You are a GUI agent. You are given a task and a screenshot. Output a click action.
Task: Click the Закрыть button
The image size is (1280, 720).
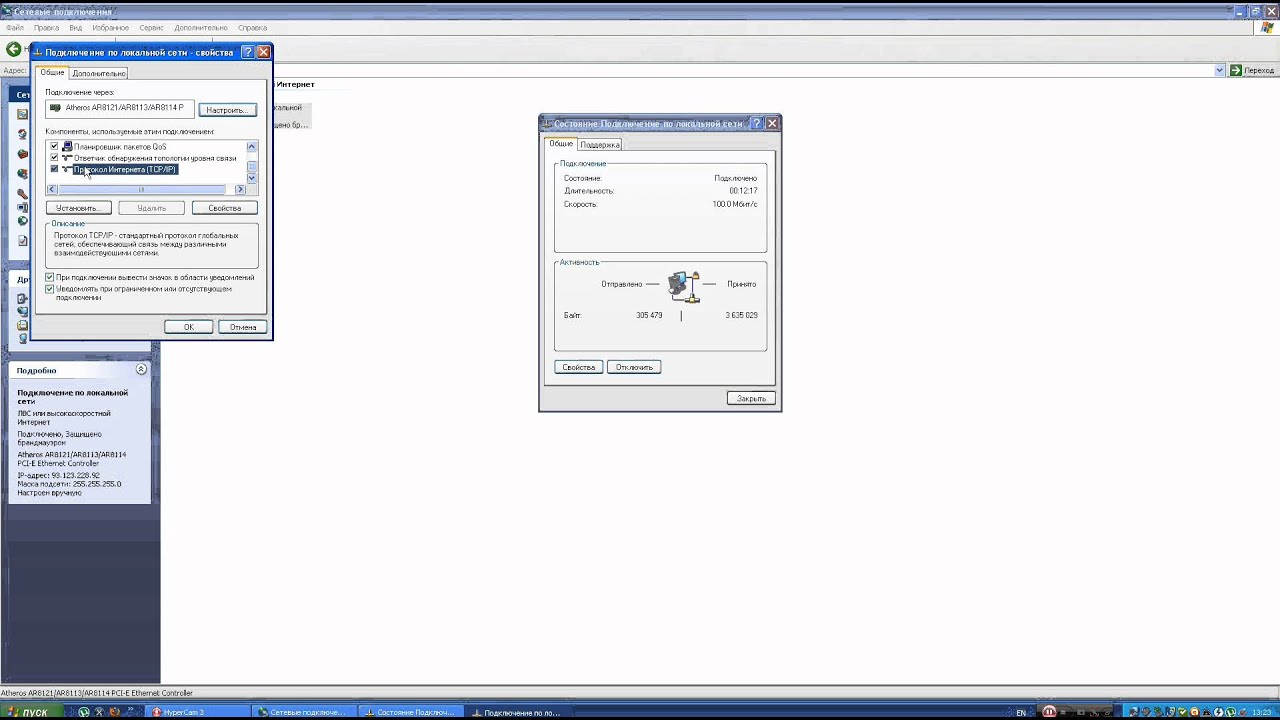tap(751, 398)
